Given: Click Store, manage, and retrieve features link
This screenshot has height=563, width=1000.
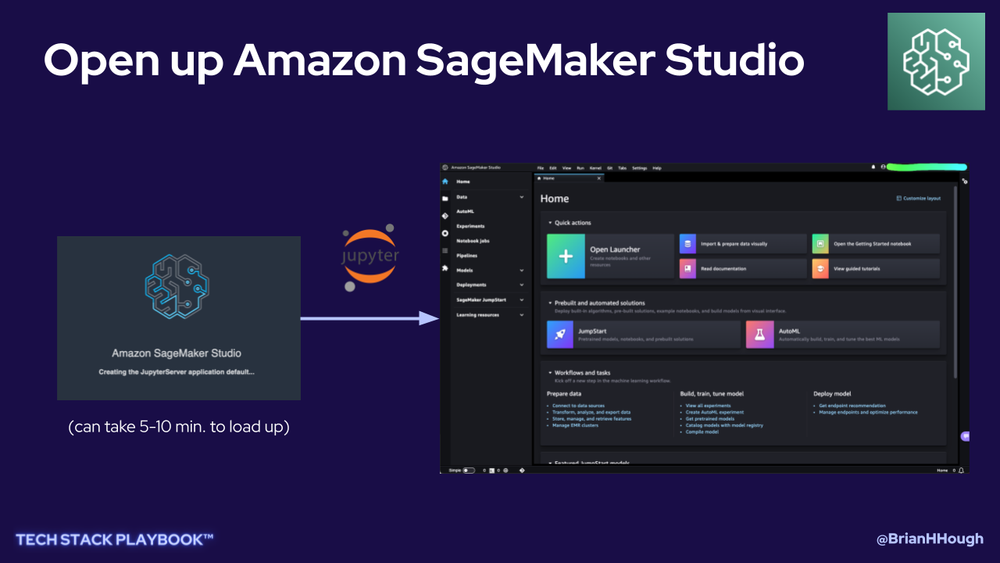Looking at the screenshot, I should [592, 419].
